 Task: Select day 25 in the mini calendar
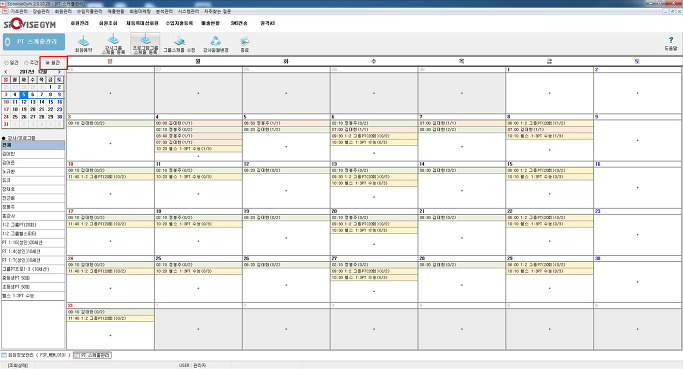[x=15, y=117]
